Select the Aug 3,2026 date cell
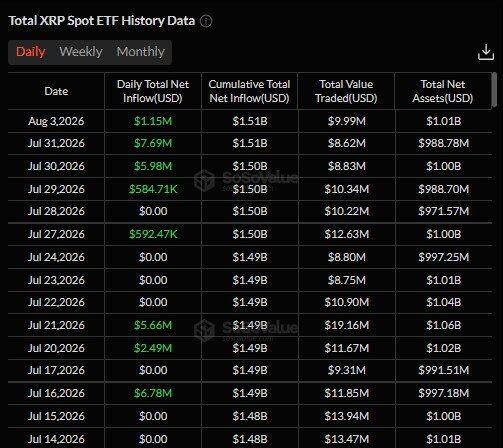 coord(56,121)
